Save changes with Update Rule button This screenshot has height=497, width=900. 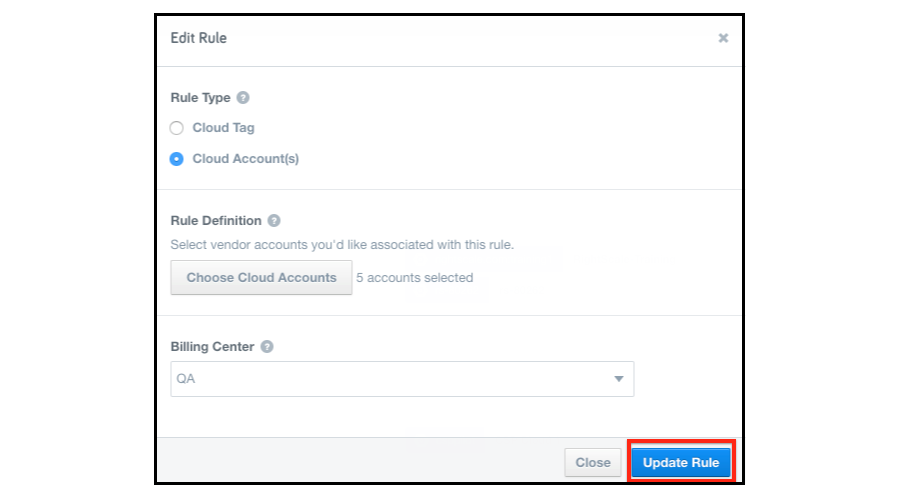pyautogui.click(x=681, y=463)
